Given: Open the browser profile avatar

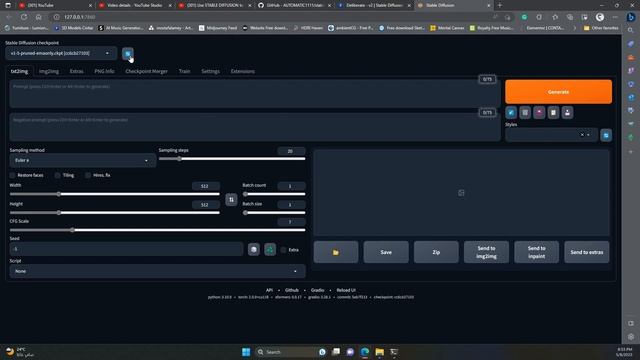Looking at the screenshot, I should (600, 17).
